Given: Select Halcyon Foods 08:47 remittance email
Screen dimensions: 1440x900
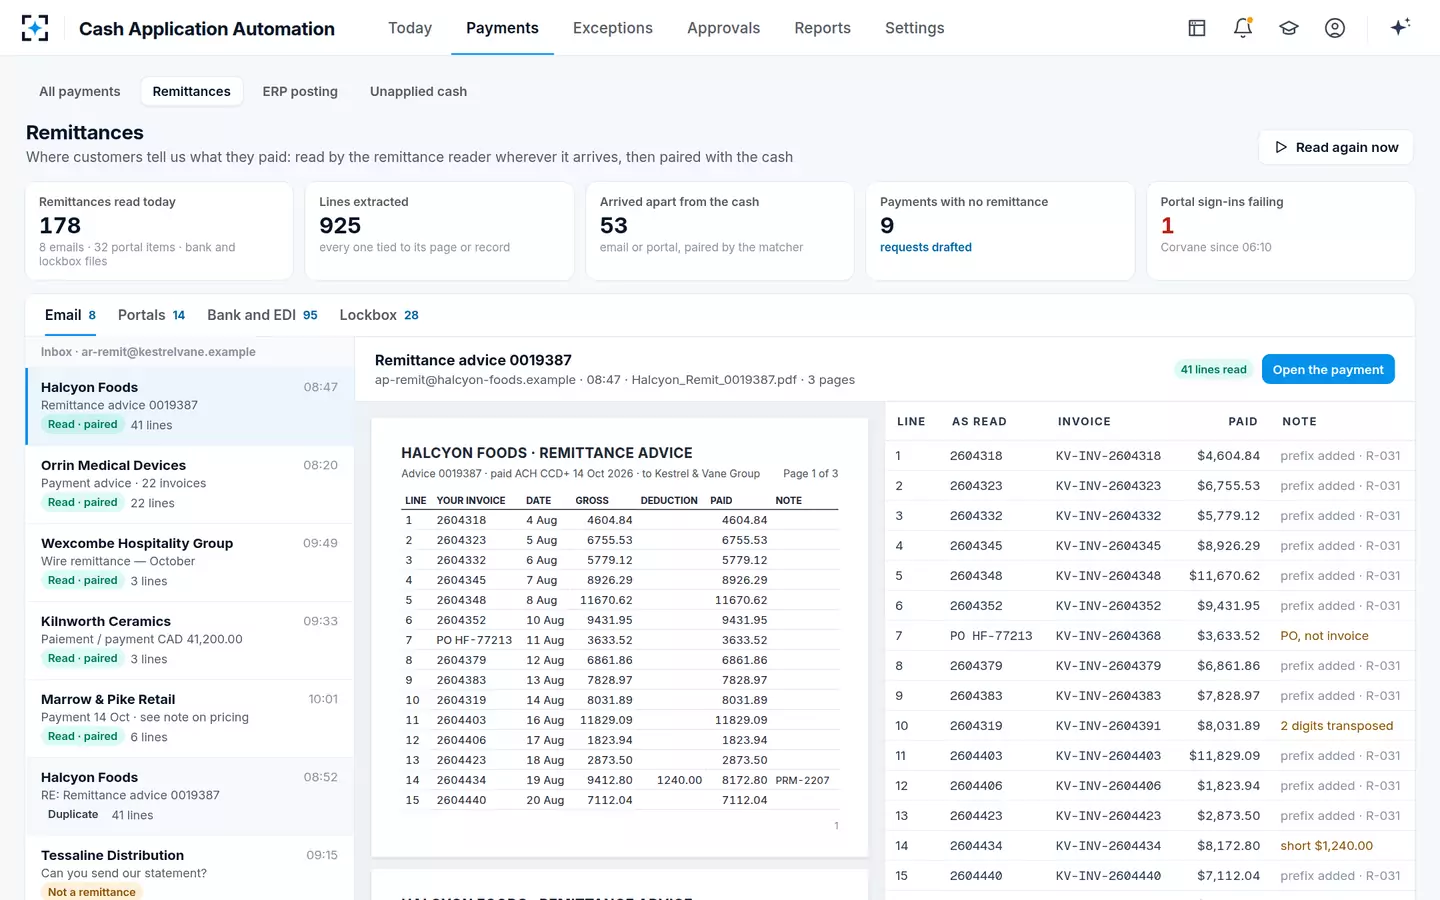Looking at the screenshot, I should point(190,406).
